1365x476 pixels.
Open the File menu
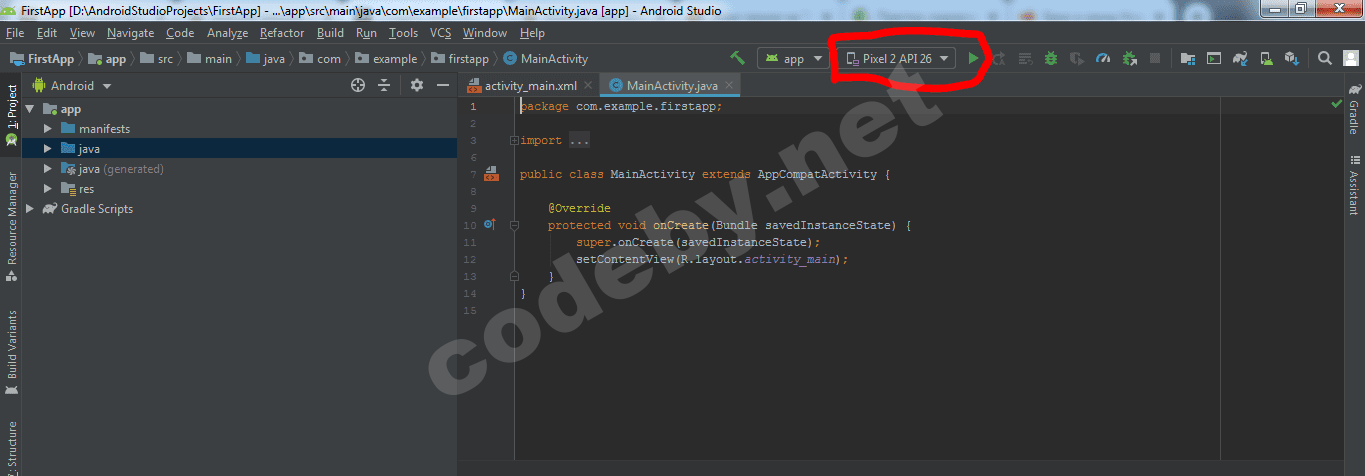coord(15,33)
